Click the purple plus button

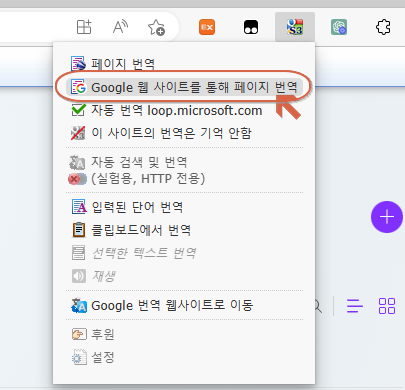(x=387, y=217)
